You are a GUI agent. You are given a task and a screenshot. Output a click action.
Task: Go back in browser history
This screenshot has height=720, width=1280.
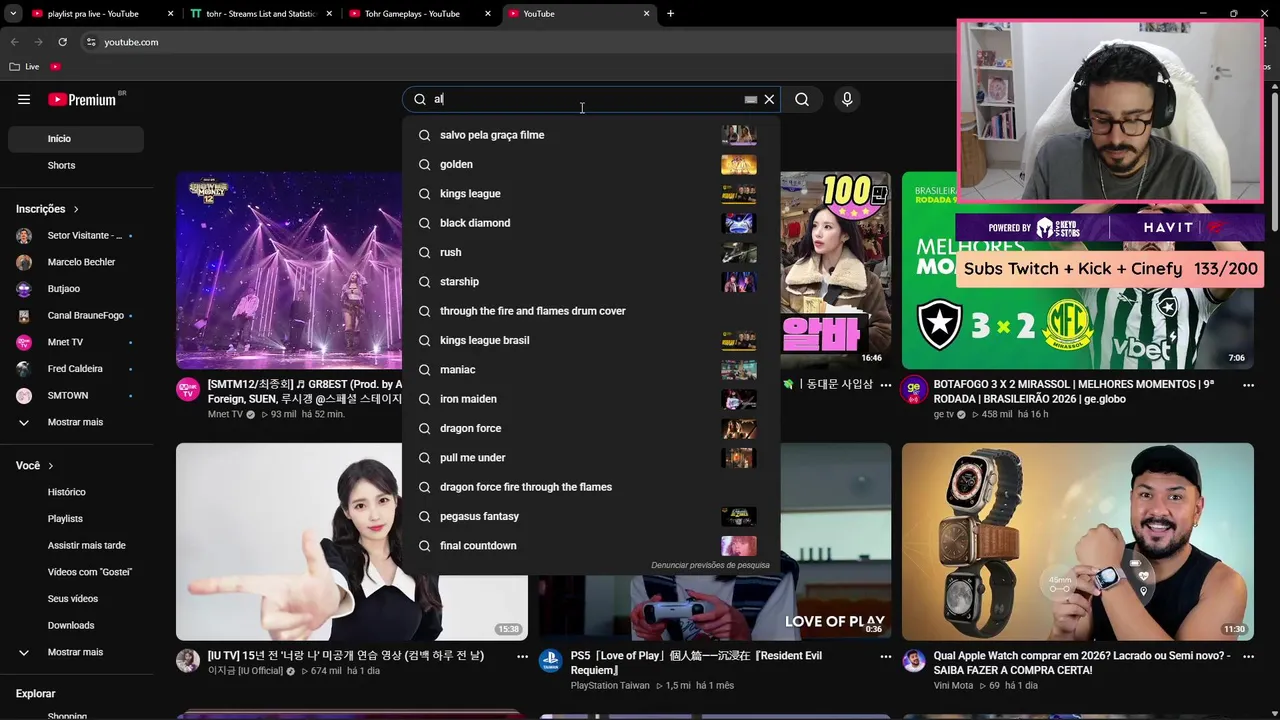tap(14, 42)
